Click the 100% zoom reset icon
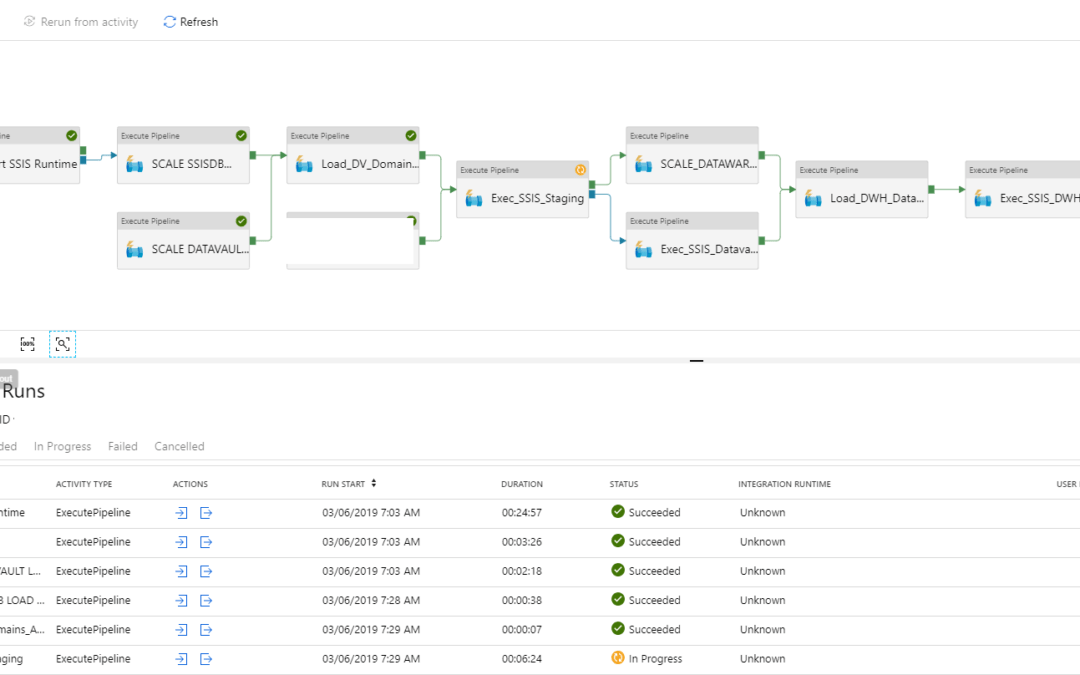Image resolution: width=1080 pixels, height=675 pixels. 28,344
